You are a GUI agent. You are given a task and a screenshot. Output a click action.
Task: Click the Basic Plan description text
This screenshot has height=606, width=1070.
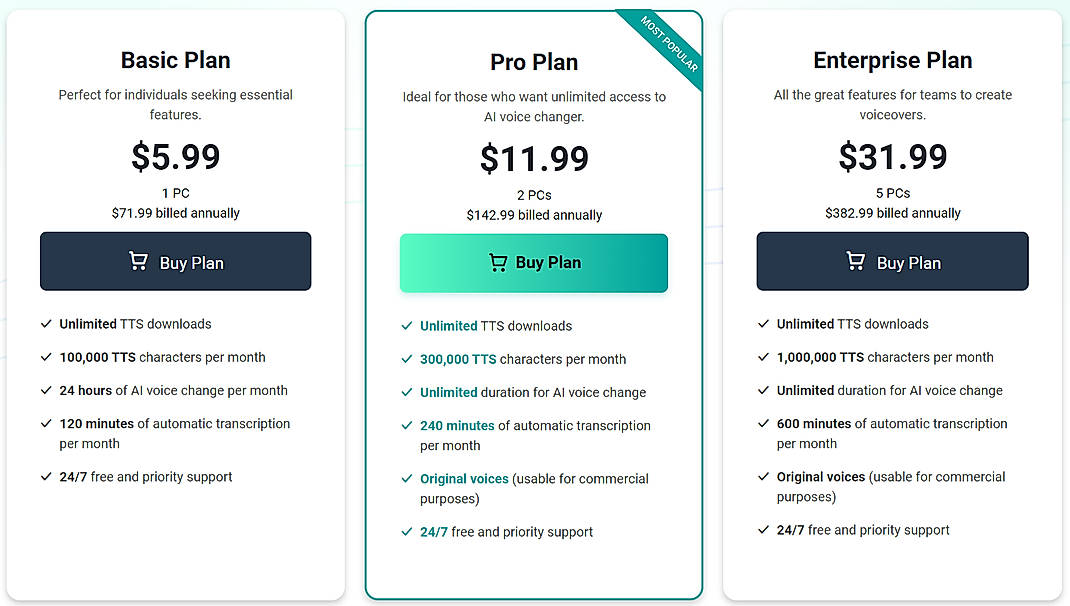pyautogui.click(x=175, y=104)
